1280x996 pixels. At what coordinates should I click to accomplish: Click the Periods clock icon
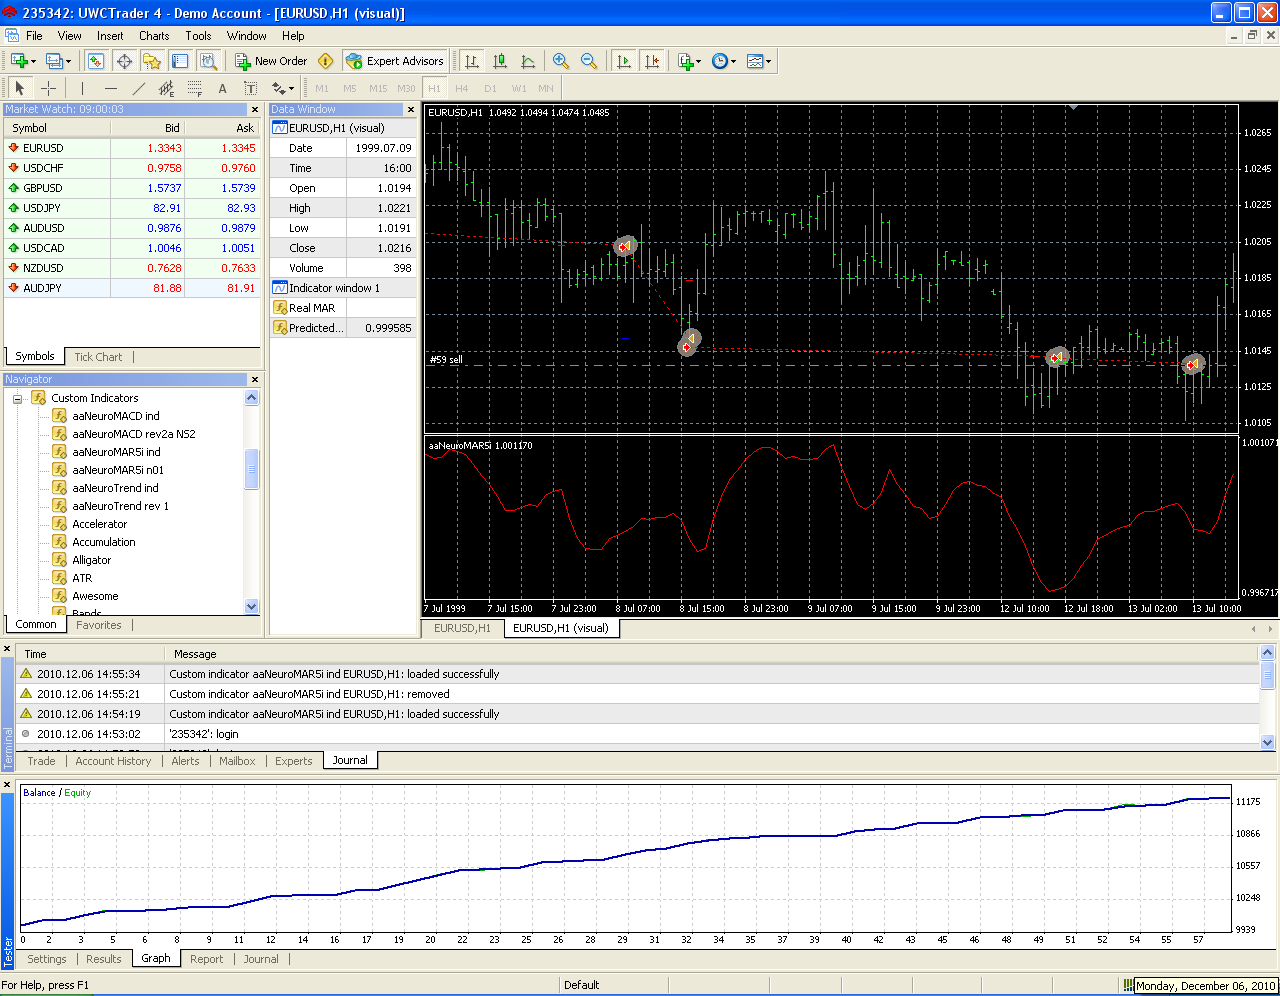pyautogui.click(x=720, y=61)
